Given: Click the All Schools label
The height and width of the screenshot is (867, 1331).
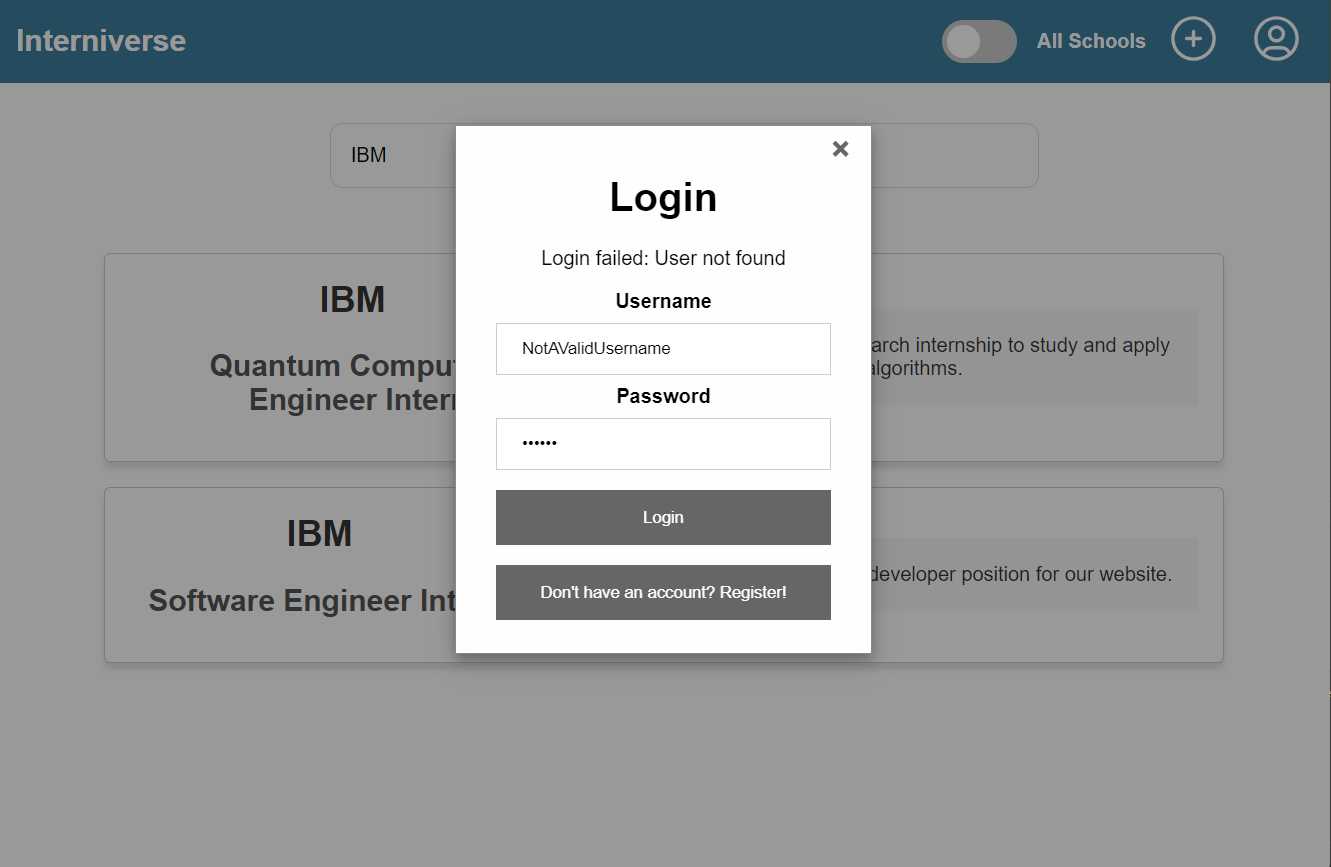Looking at the screenshot, I should coord(1091,41).
